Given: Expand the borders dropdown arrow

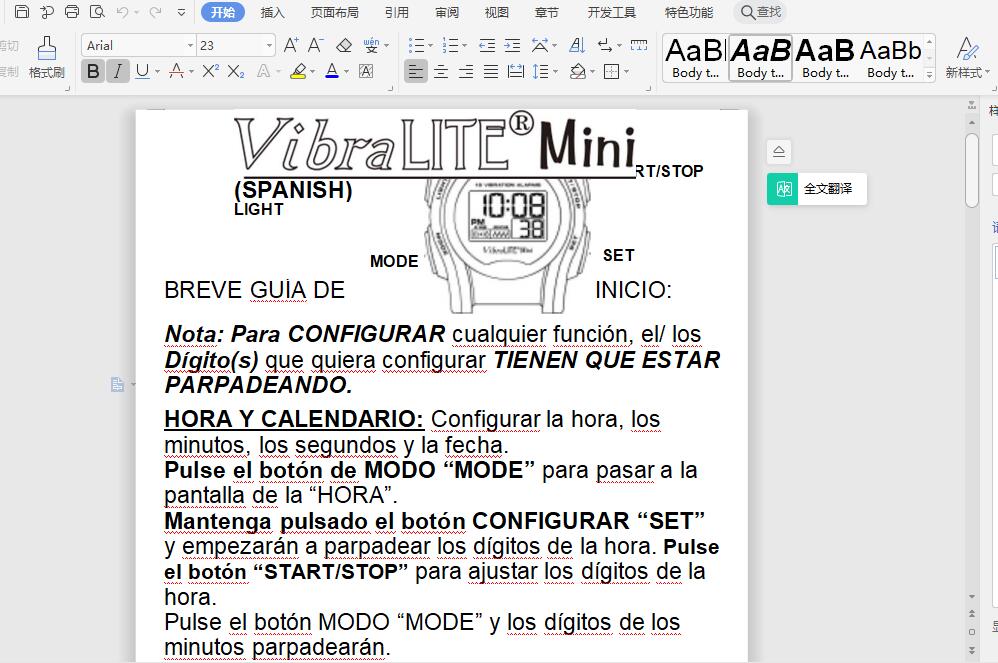Looking at the screenshot, I should tap(626, 72).
